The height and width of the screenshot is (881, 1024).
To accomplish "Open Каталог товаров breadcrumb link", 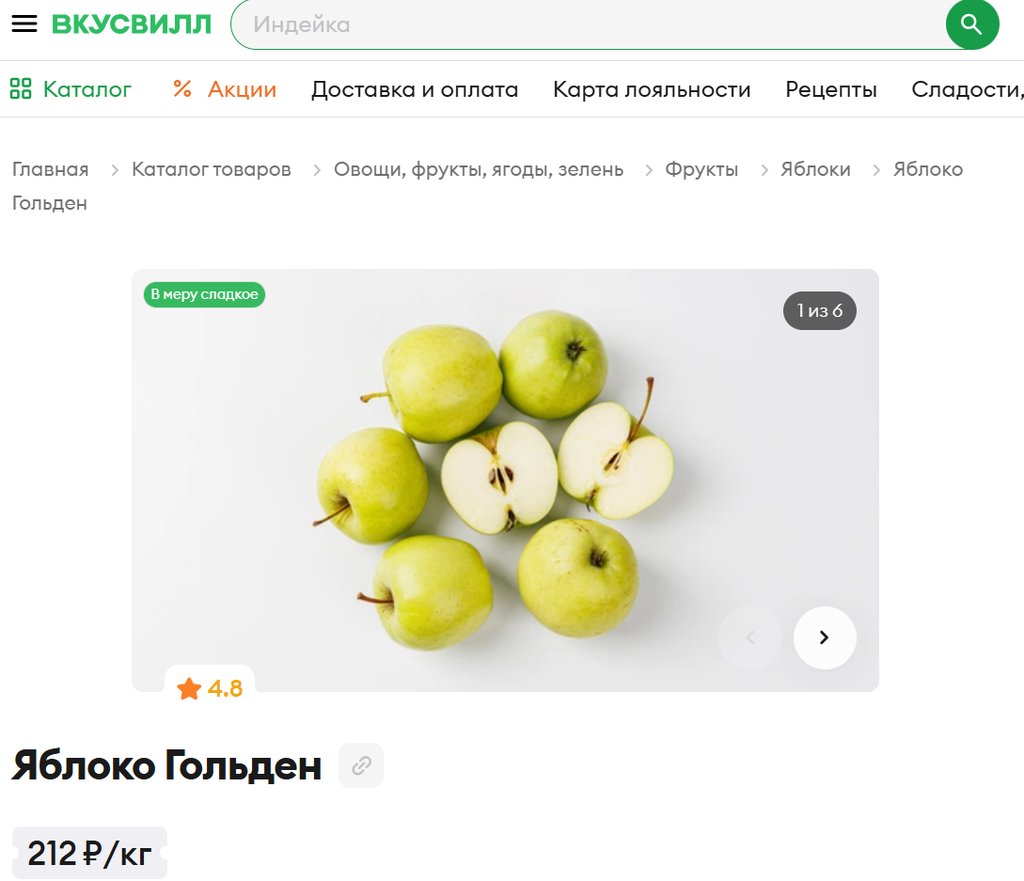I will 211,170.
